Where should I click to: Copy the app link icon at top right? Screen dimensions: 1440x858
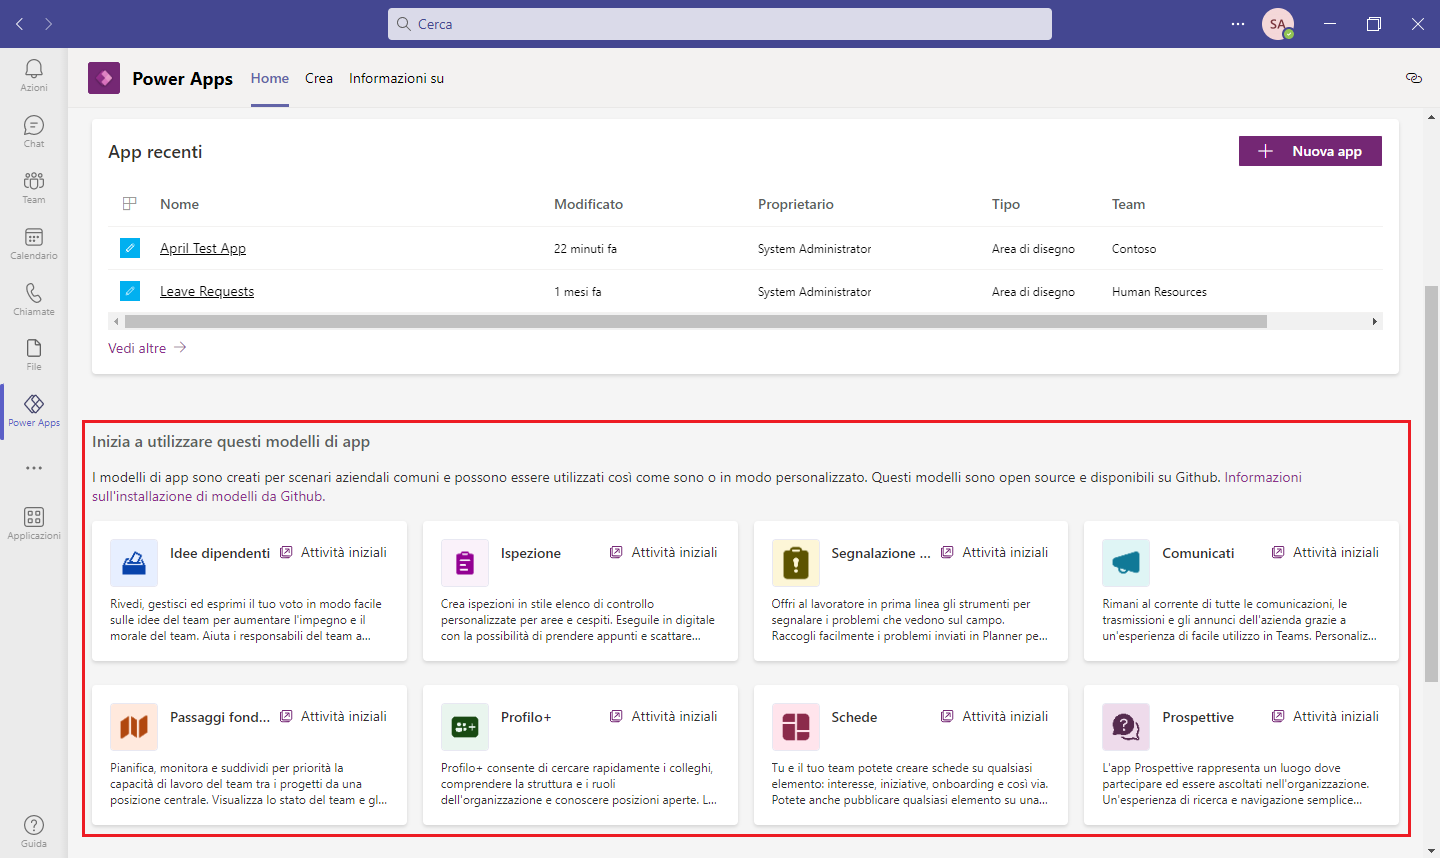click(x=1413, y=78)
